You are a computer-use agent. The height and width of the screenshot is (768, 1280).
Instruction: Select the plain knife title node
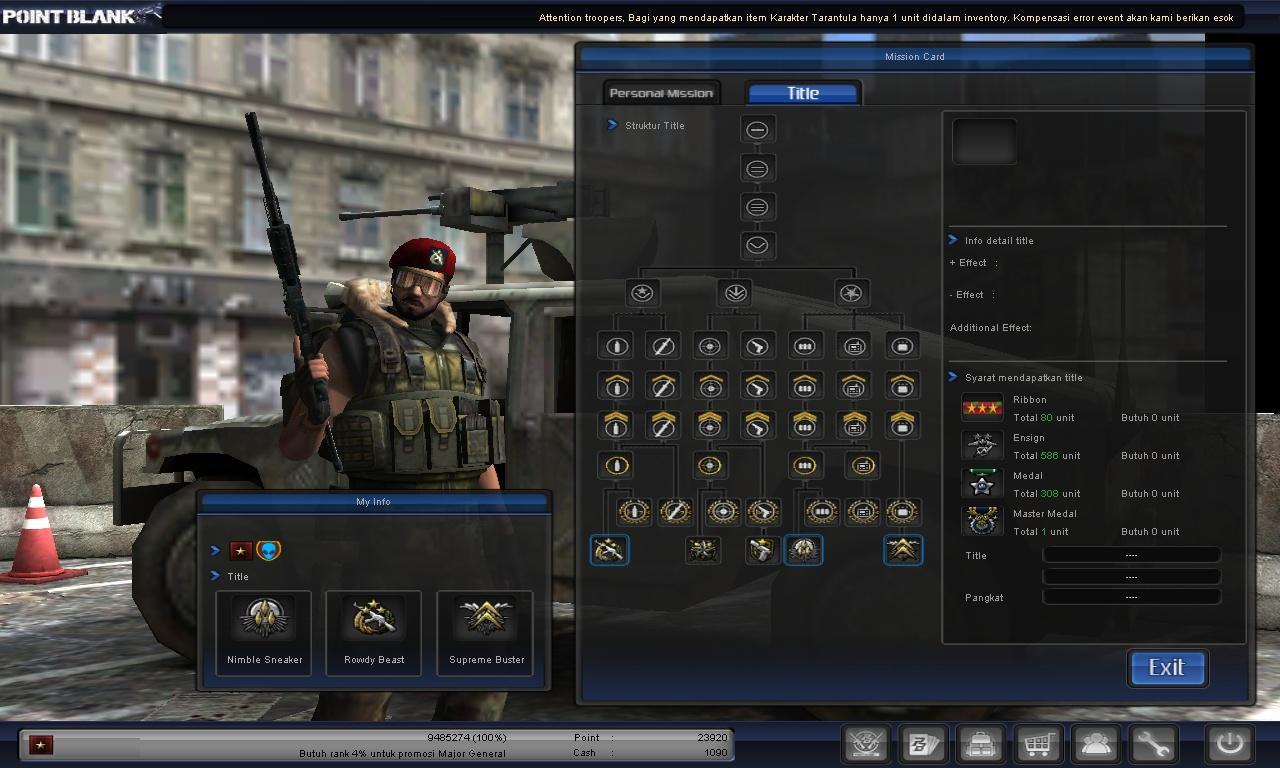pyautogui.click(x=662, y=346)
